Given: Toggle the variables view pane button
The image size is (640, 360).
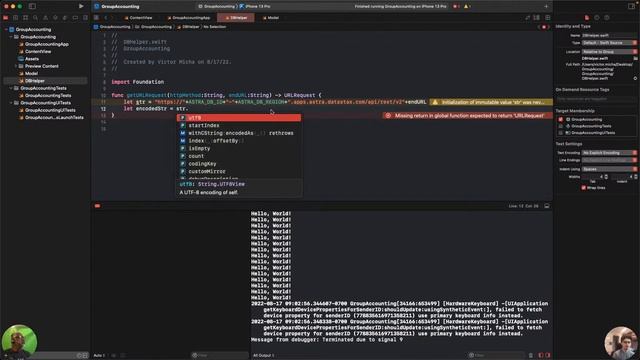Looking at the screenshot, I should (x=541, y=356).
